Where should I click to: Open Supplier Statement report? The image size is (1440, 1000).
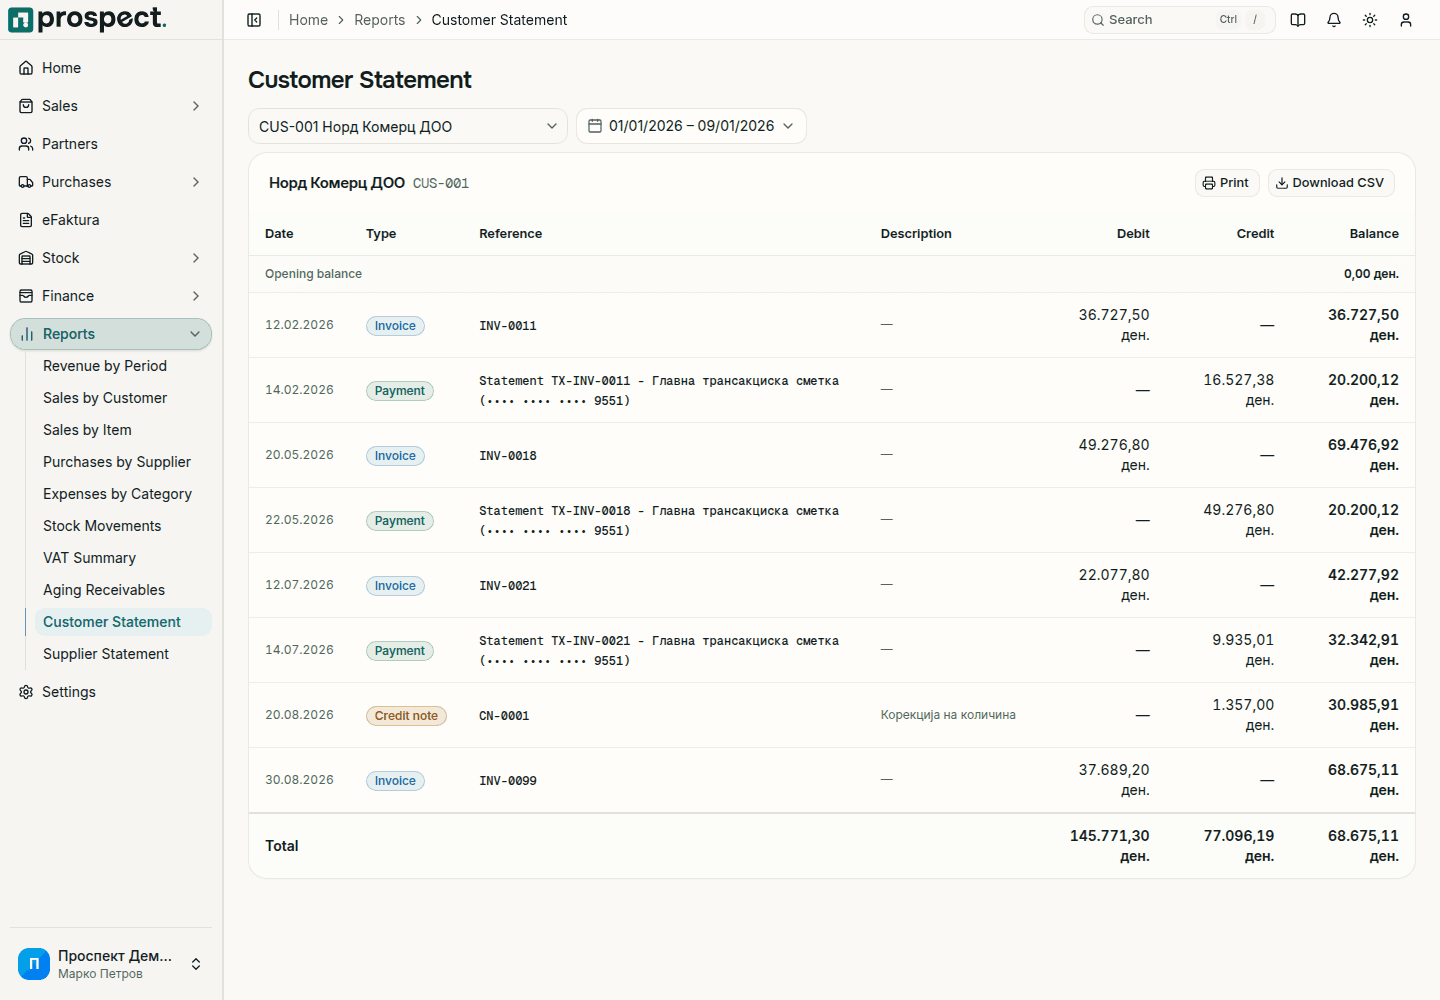[x=106, y=654]
